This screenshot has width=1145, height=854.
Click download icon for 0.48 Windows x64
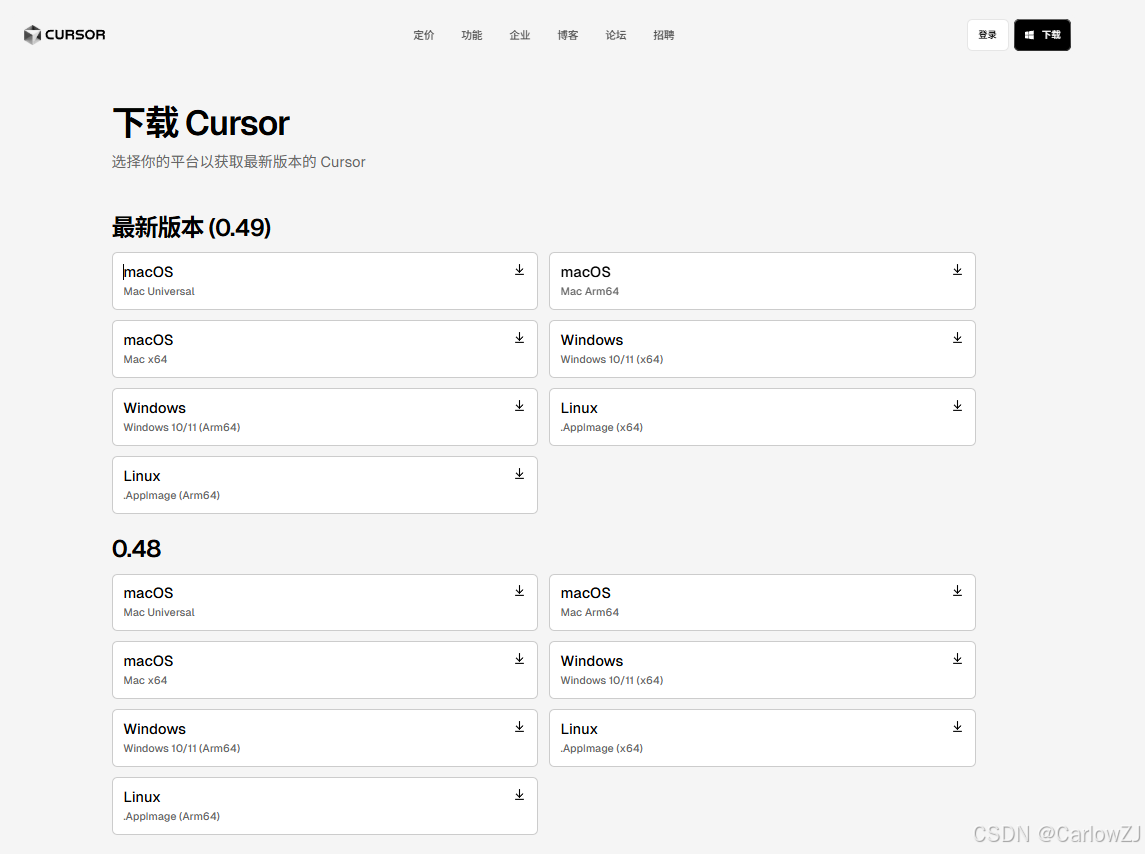point(957,659)
